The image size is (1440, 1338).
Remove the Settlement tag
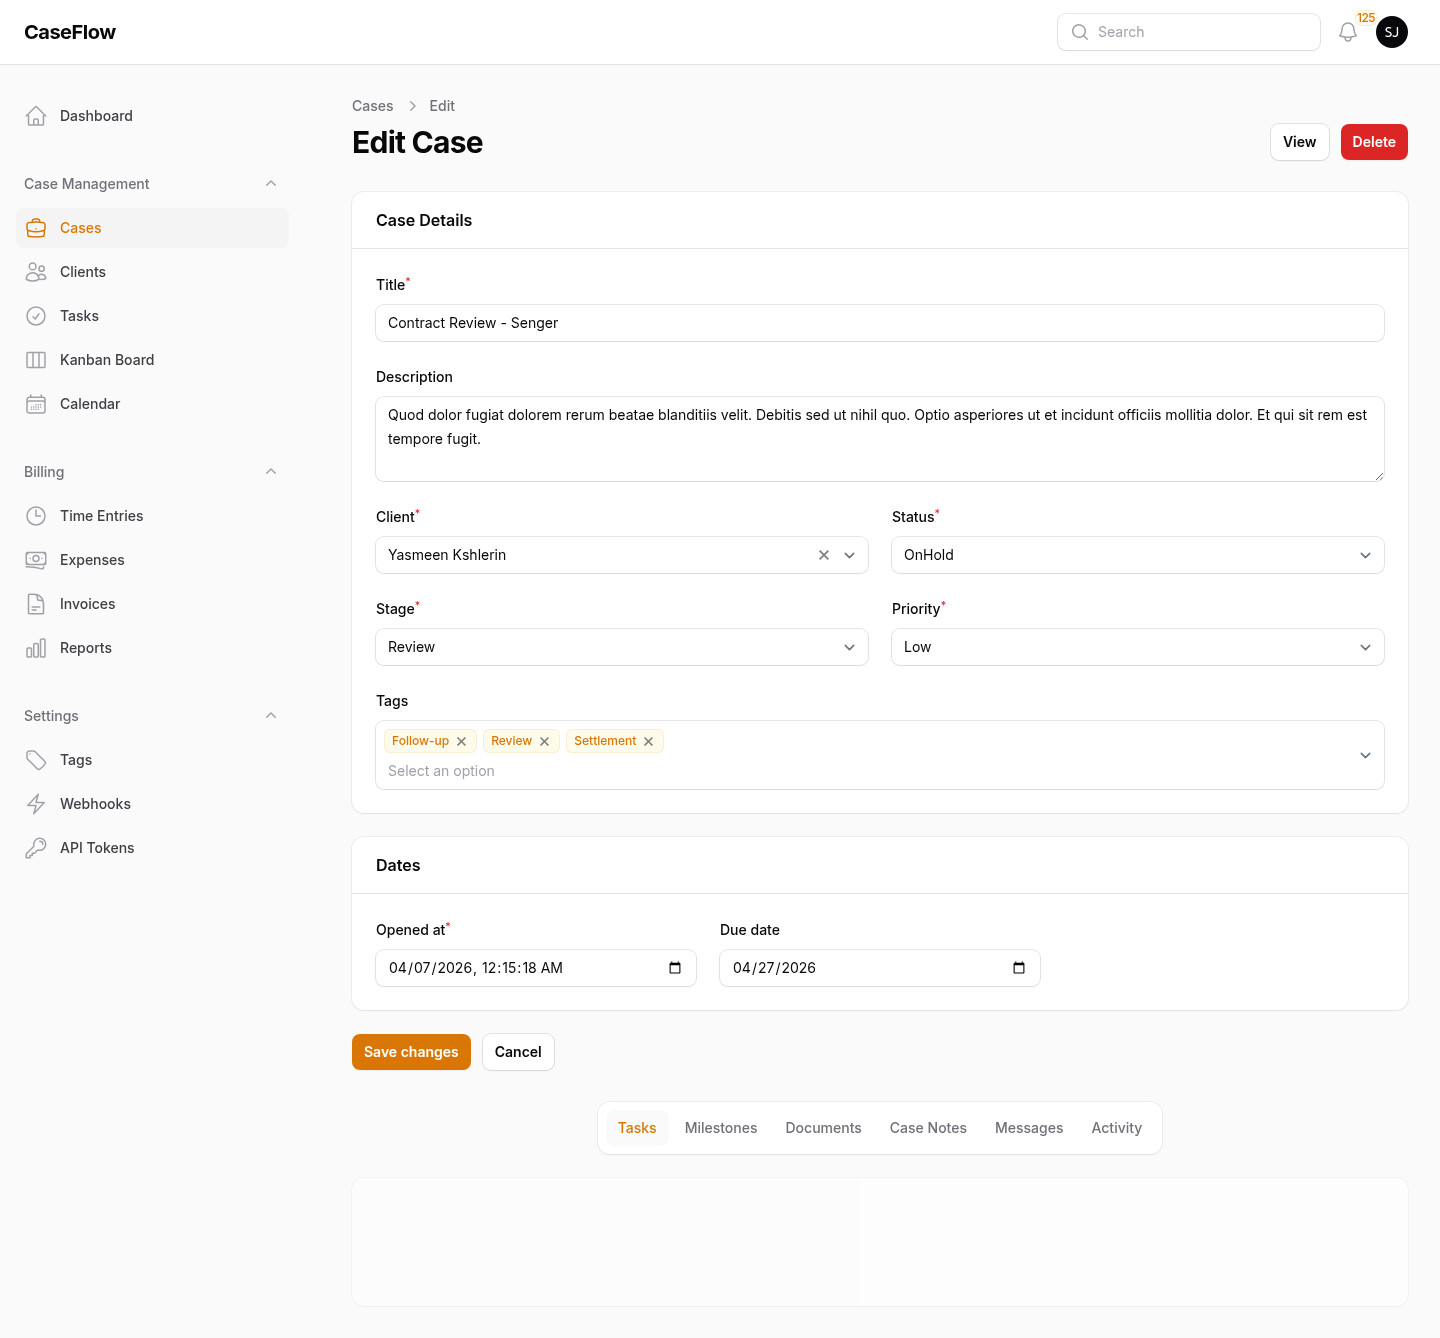pos(649,741)
